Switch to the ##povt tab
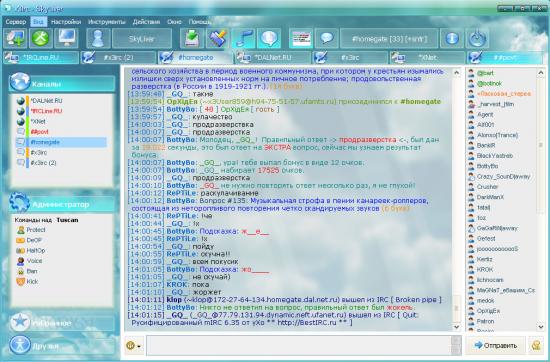550x362 pixels. coord(505,58)
